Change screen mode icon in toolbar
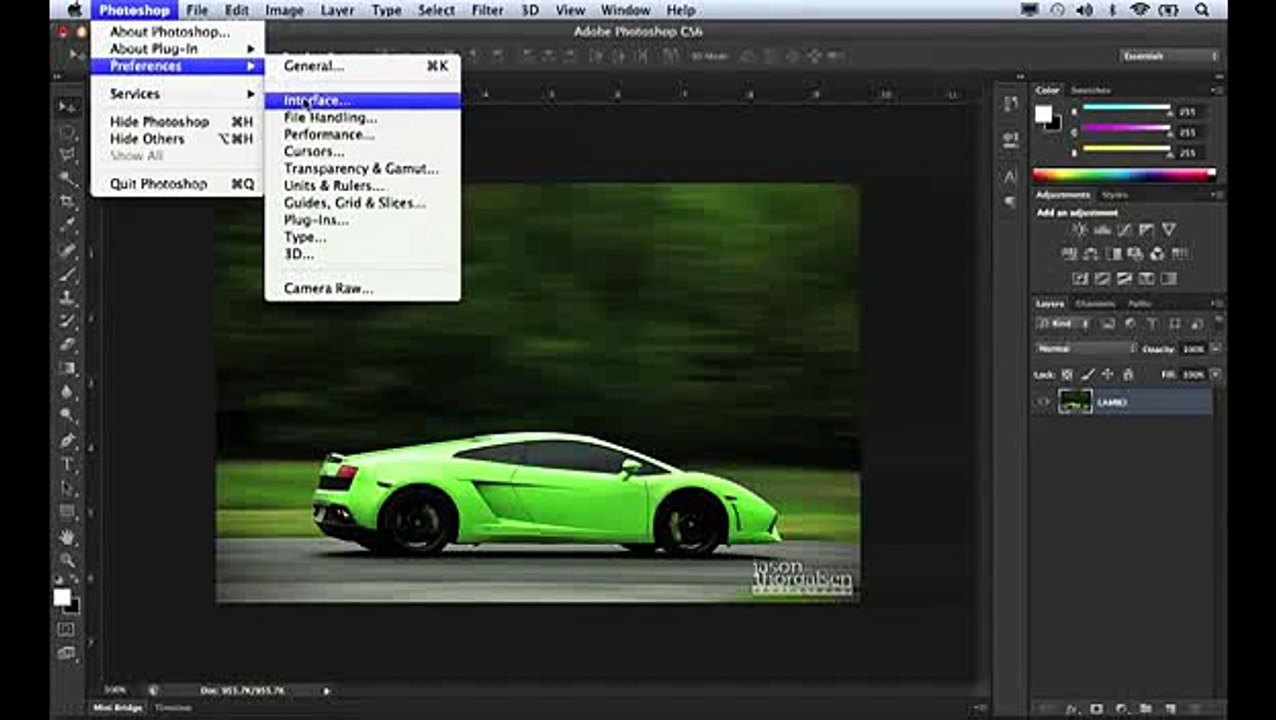This screenshot has height=720, width=1276. pyautogui.click(x=66, y=653)
